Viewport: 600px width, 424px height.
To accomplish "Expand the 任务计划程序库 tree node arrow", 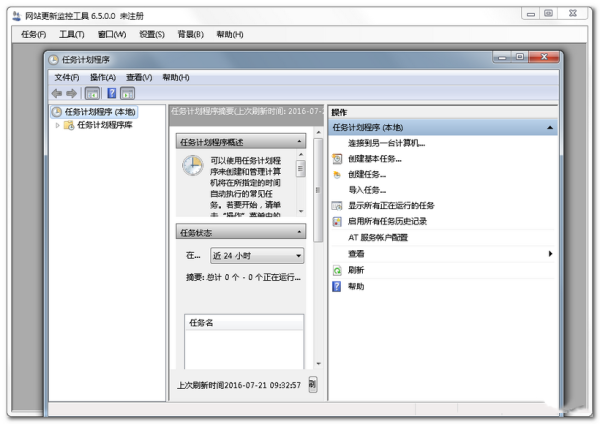I will (57, 125).
